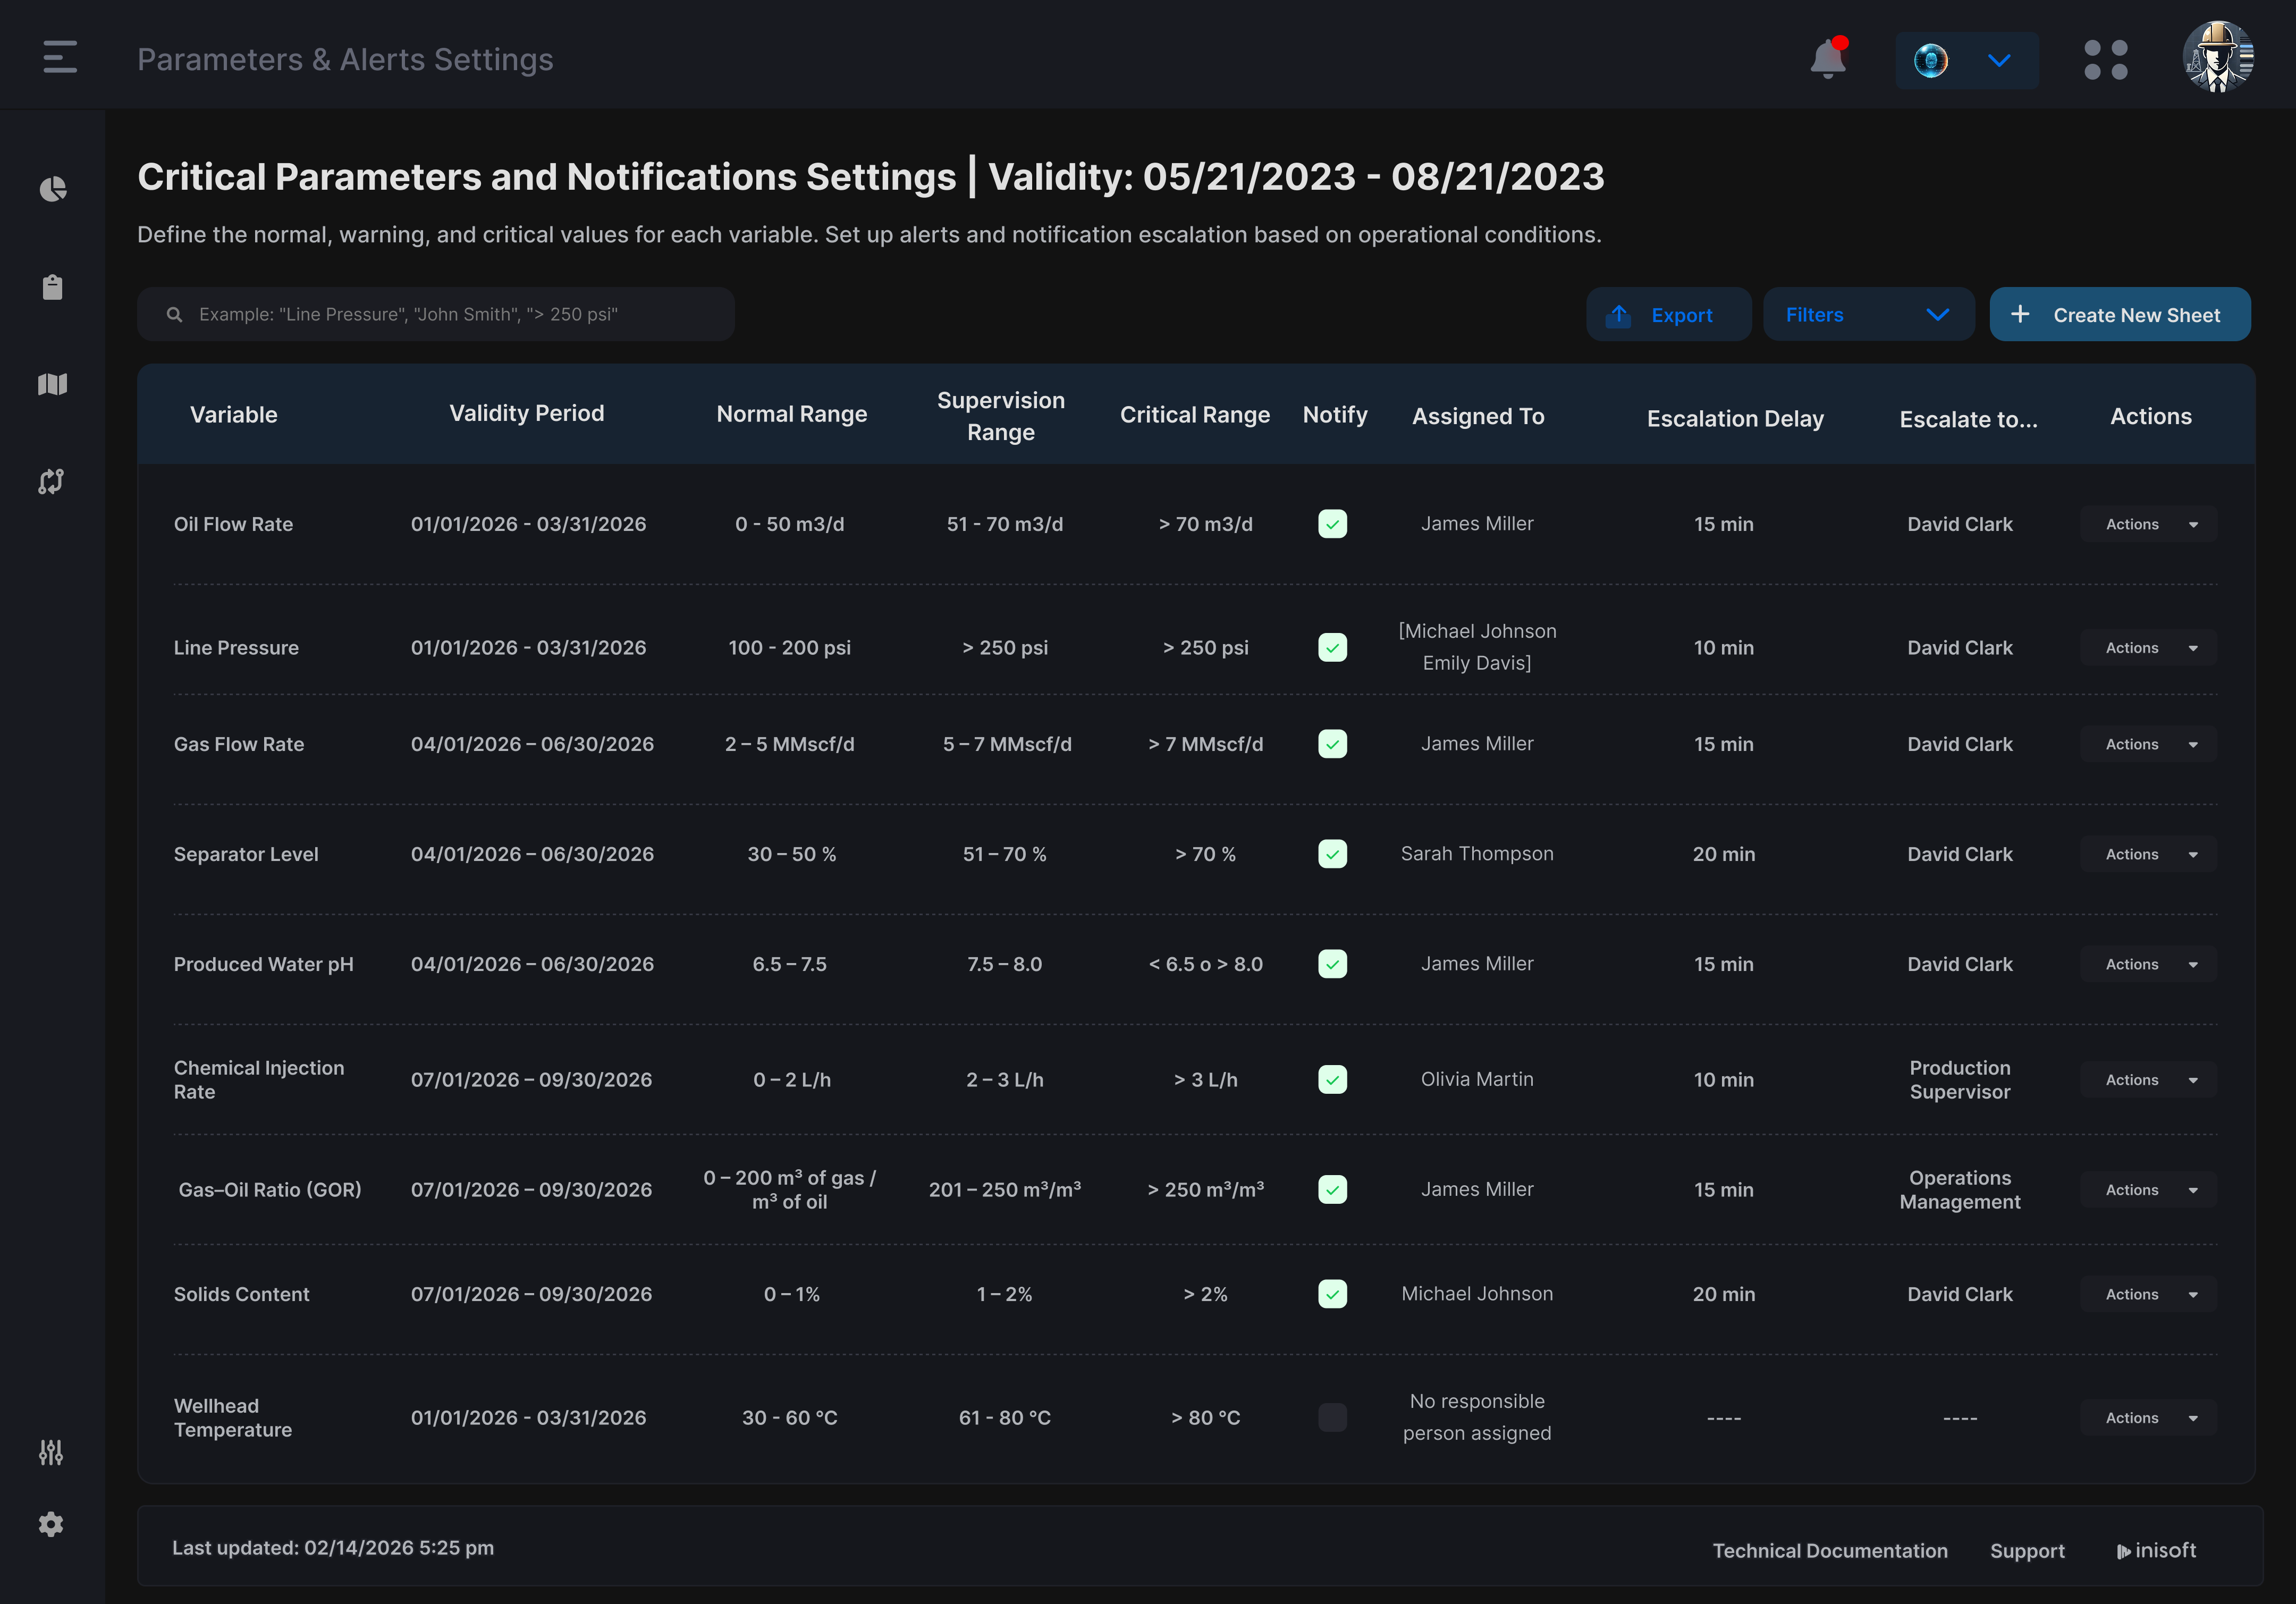Screen dimensions: 2296x1604
Task: Click the inisoft logo in footer
Action: click(2156, 1550)
